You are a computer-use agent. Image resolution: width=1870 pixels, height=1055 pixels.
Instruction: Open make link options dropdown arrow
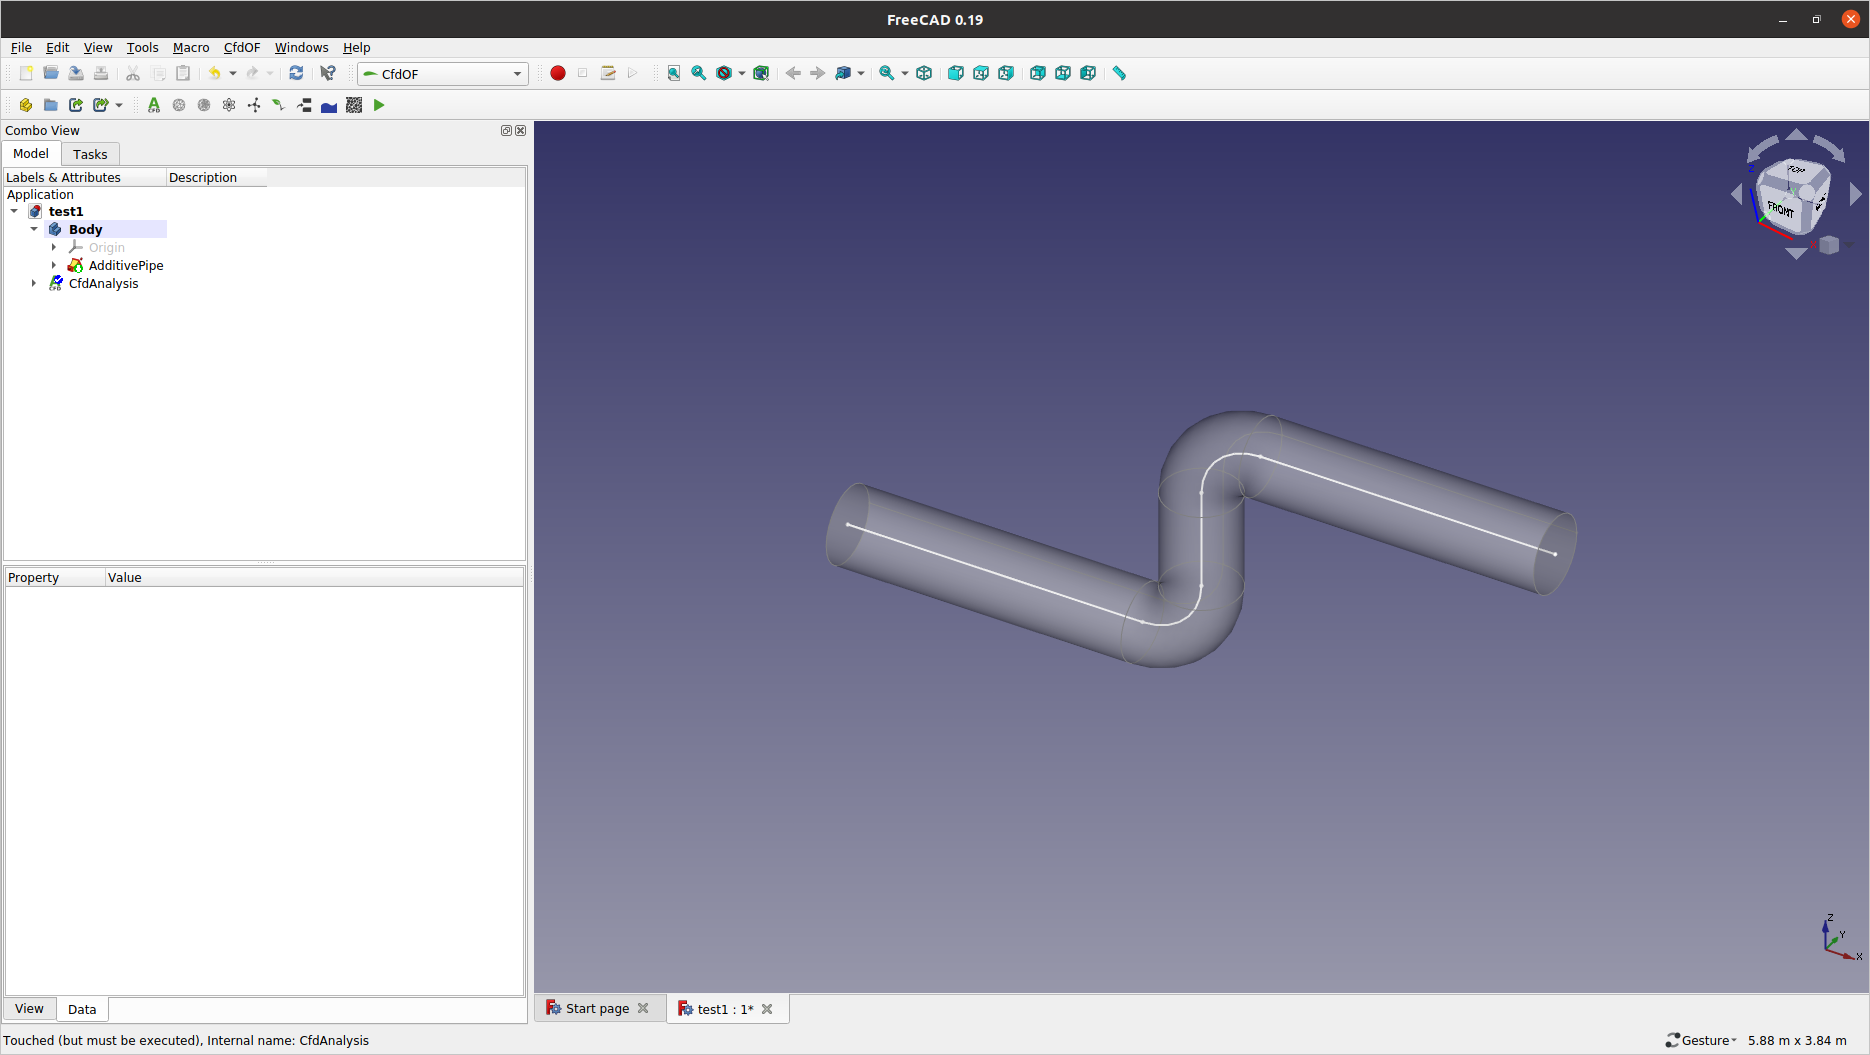tap(119, 105)
